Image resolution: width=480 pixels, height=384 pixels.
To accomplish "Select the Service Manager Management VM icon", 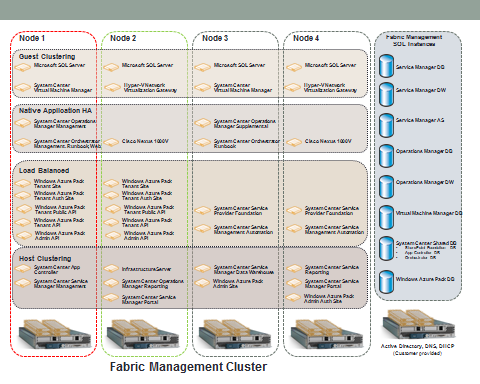I will point(23,283).
